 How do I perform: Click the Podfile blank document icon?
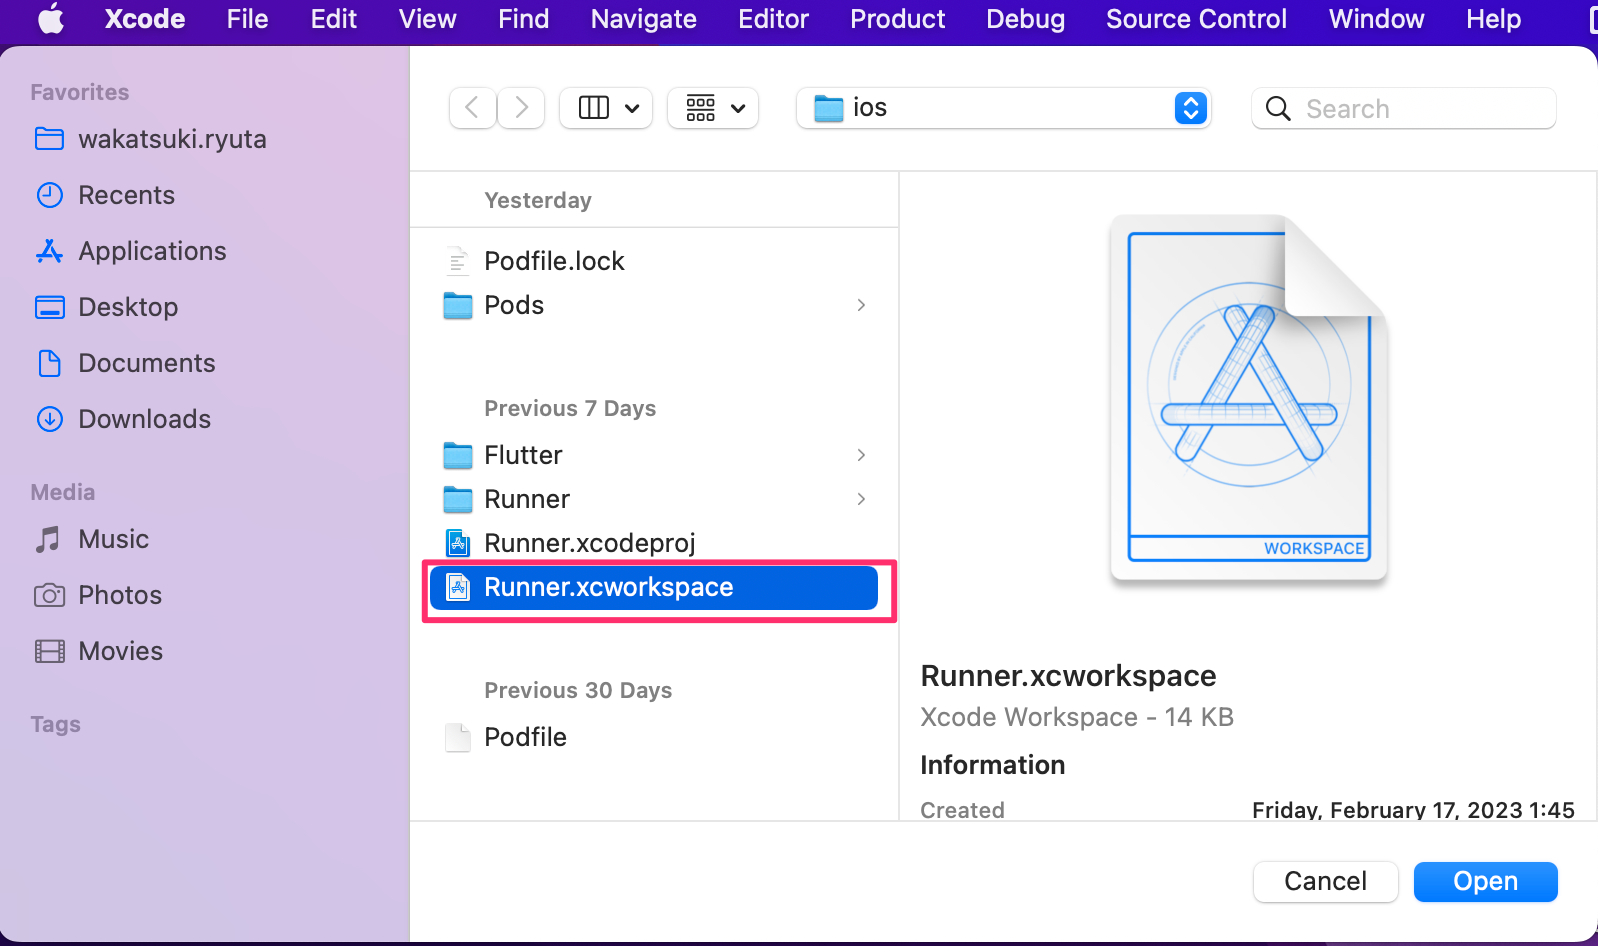click(457, 737)
